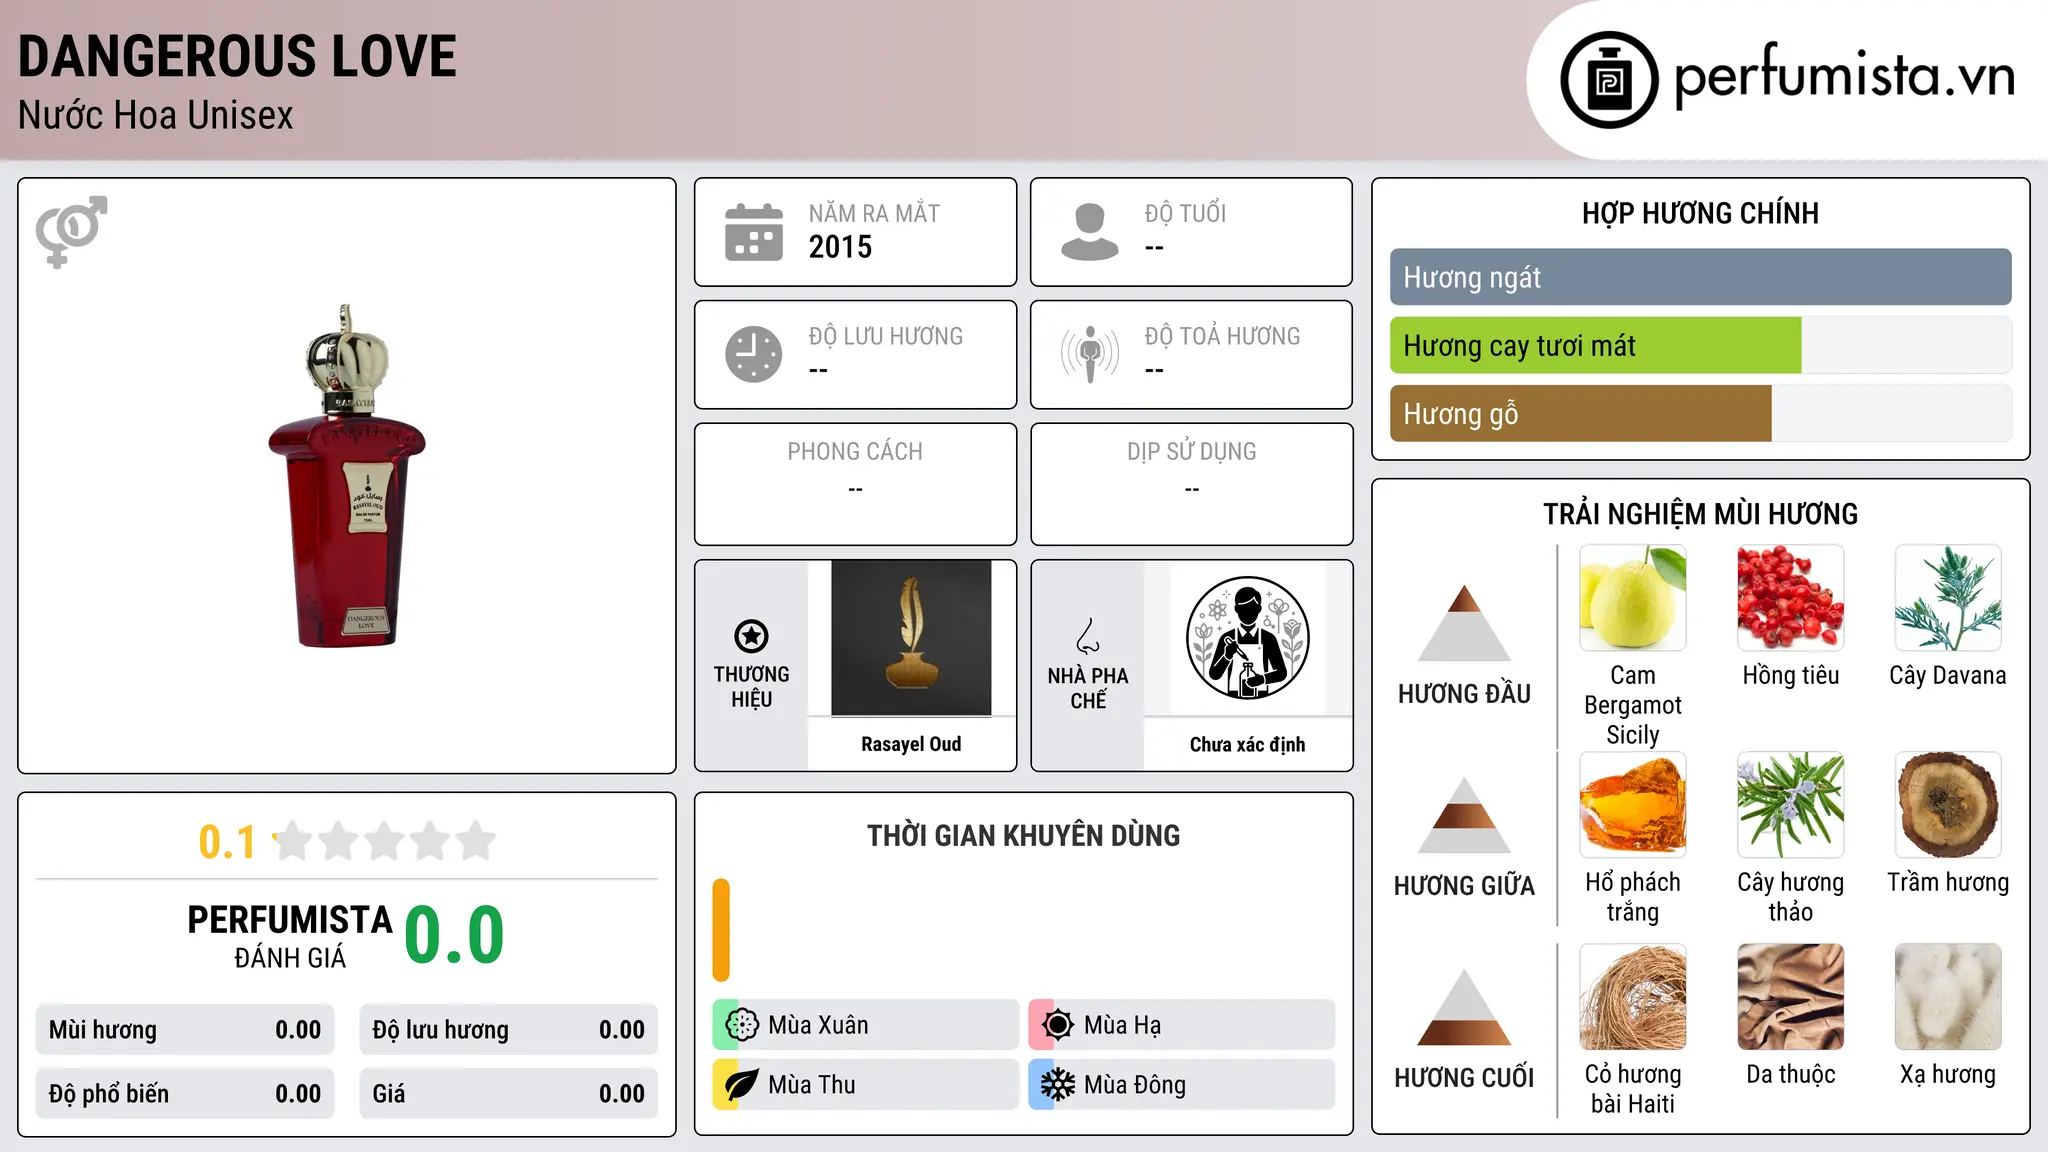
Task: Click the Hương ngát accord bar
Action: point(1700,277)
